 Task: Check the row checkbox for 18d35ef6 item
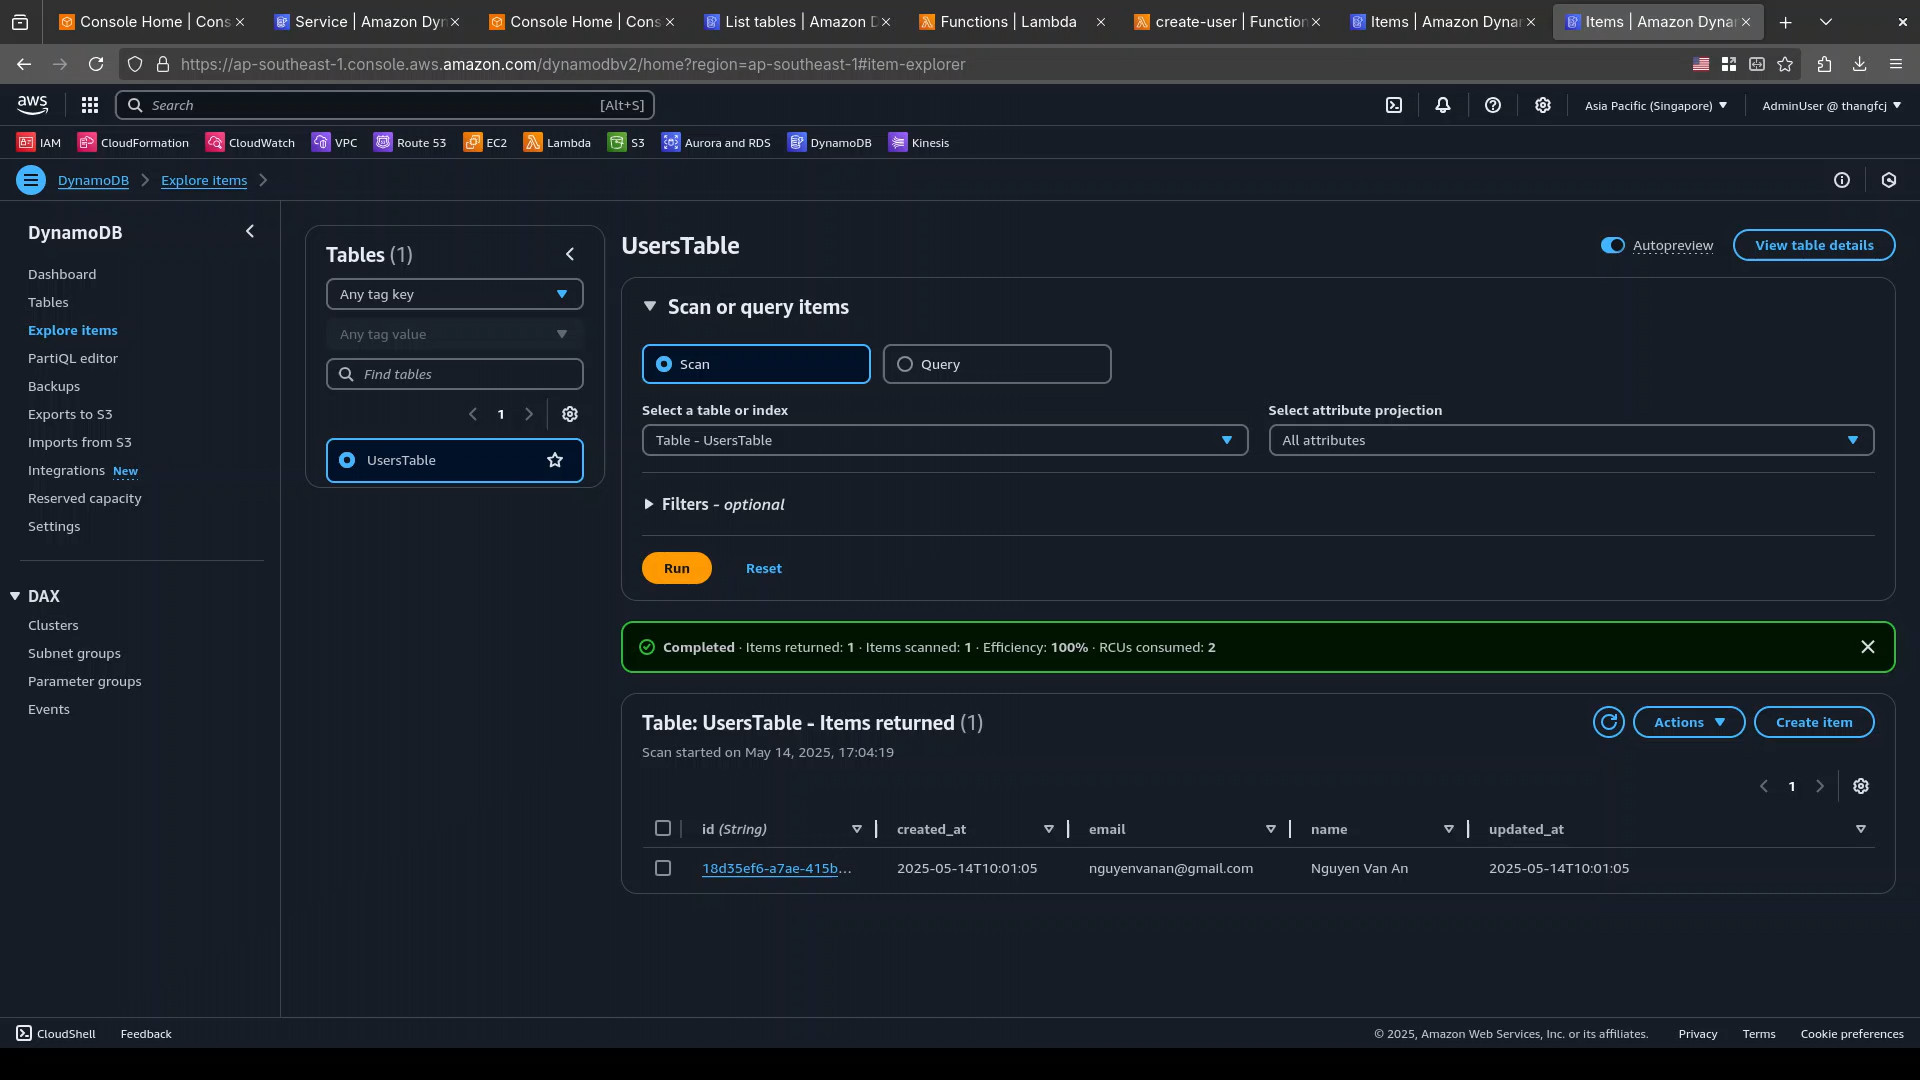663,868
